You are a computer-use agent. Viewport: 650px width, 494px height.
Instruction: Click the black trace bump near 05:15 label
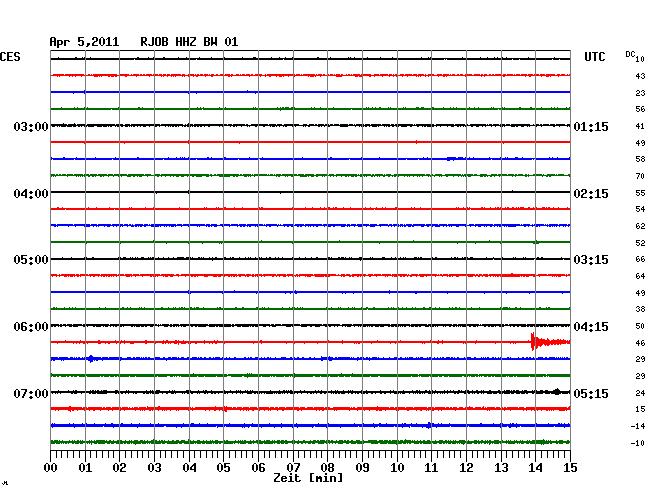557,392
